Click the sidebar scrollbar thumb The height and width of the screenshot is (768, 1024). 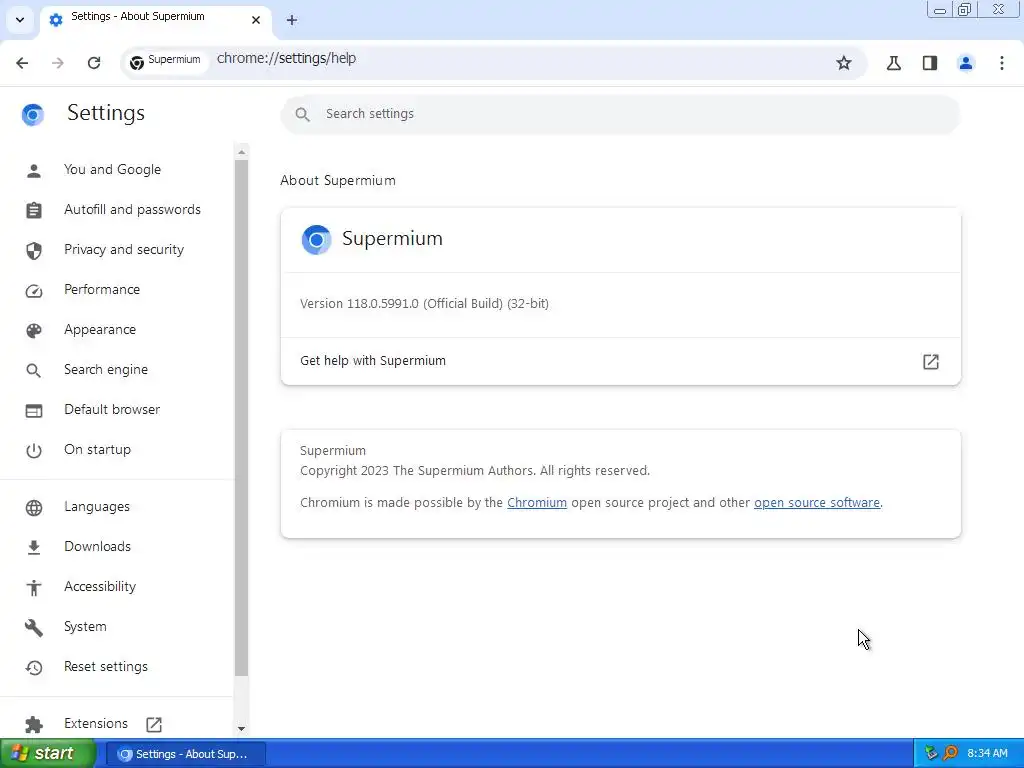pos(242,418)
